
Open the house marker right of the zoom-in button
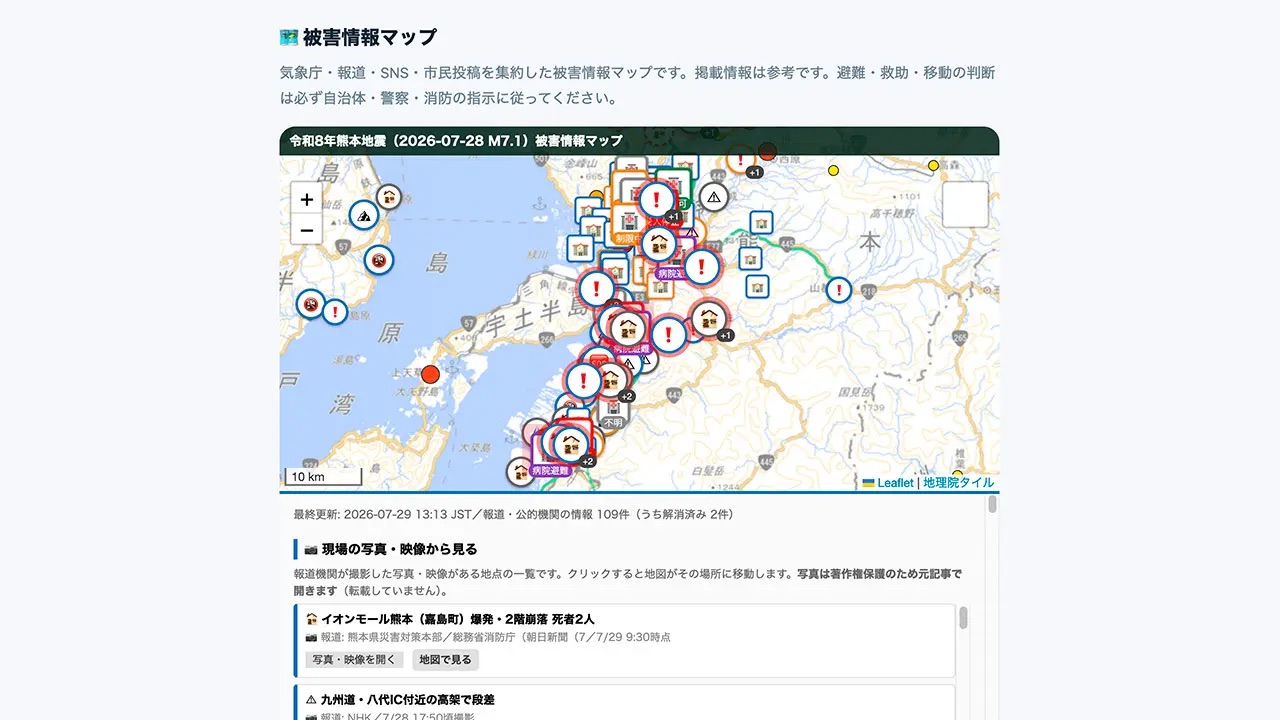coord(390,197)
